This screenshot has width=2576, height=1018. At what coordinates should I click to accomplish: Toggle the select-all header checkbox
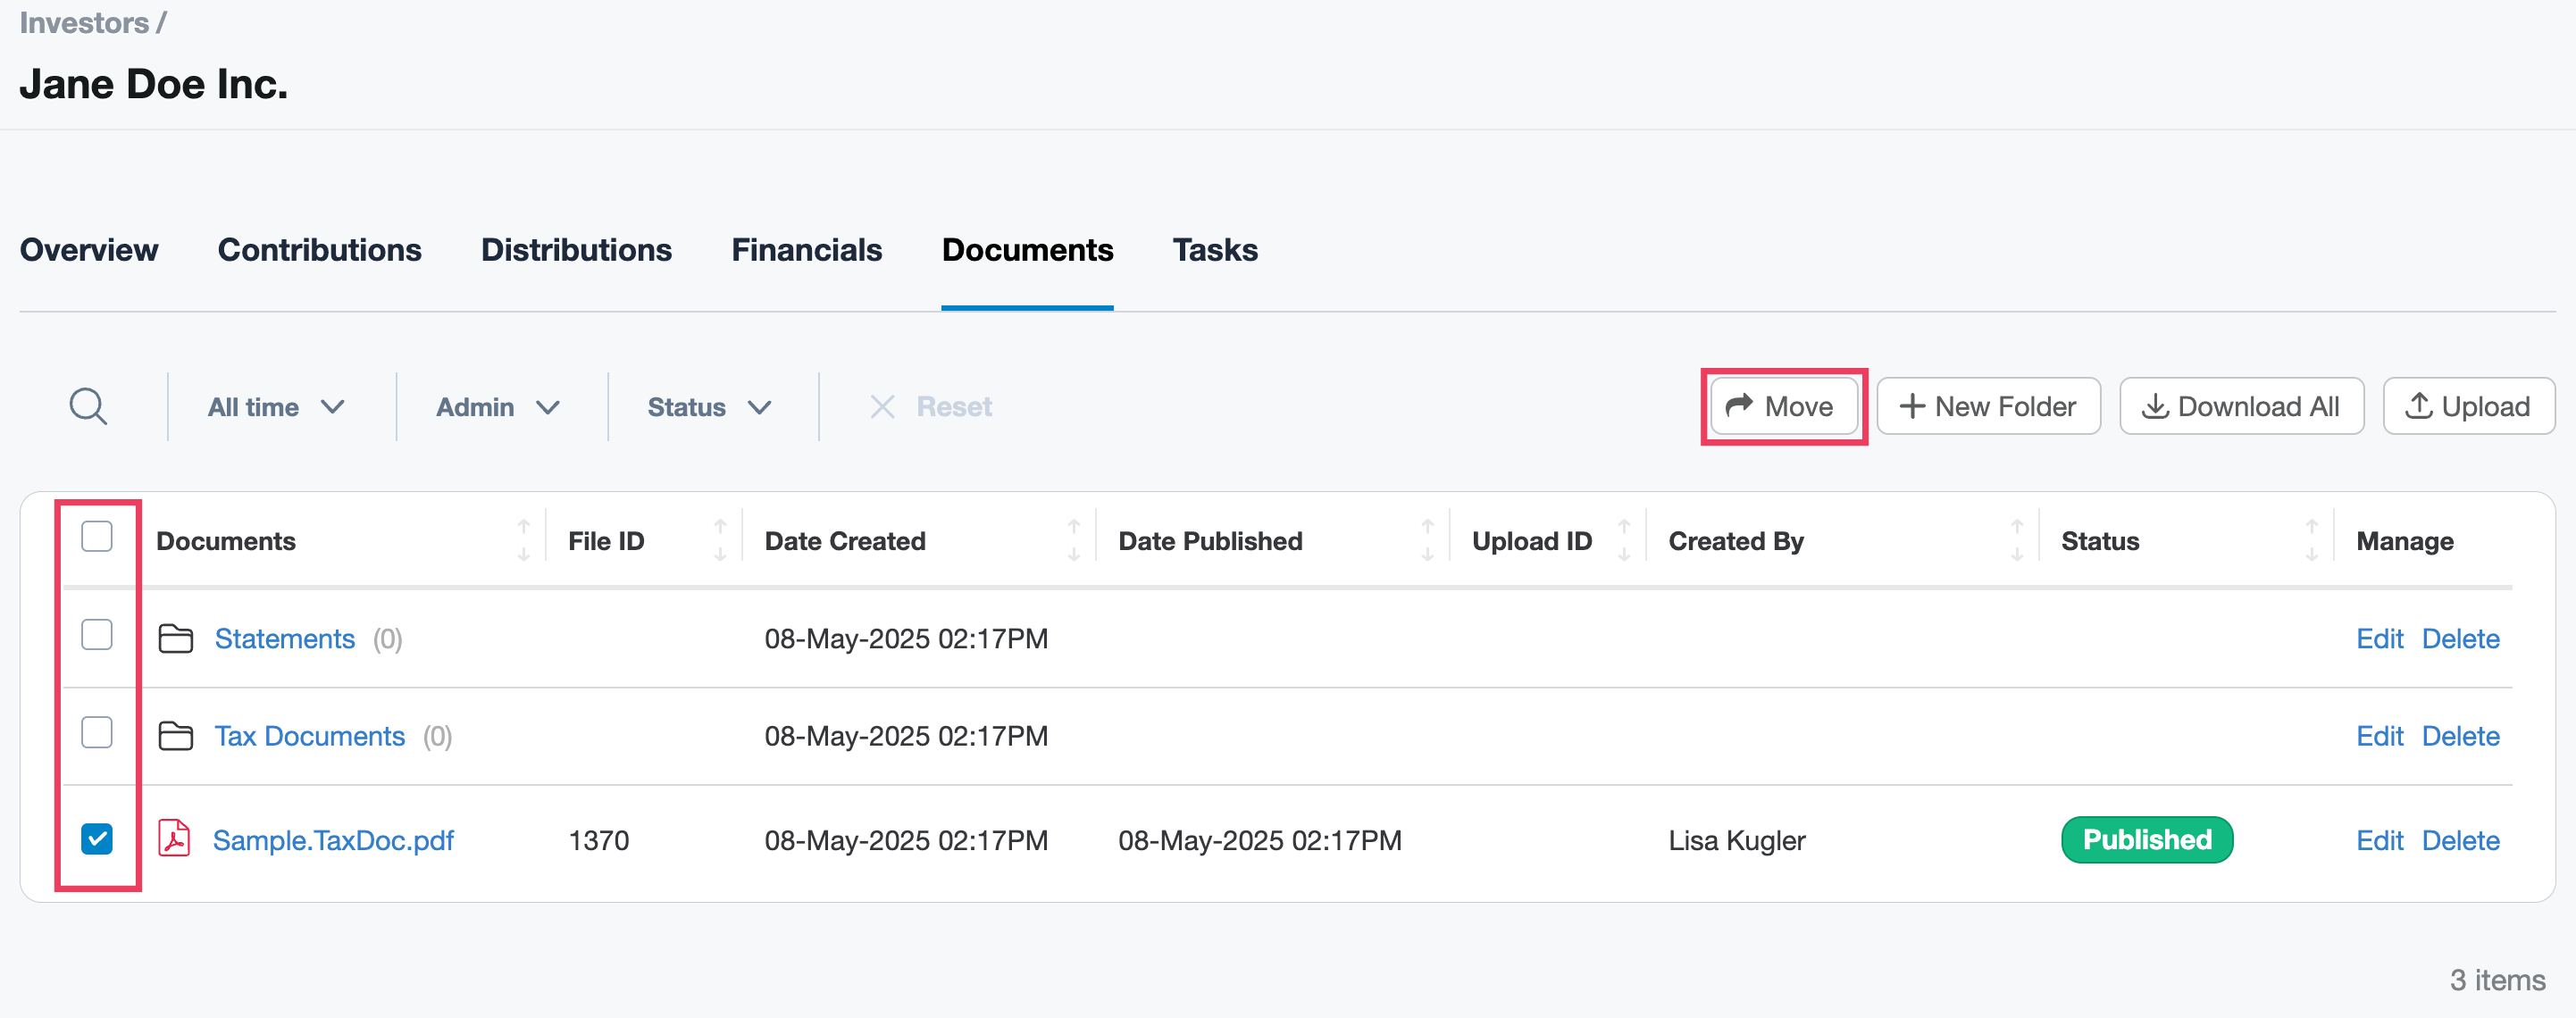(x=97, y=537)
